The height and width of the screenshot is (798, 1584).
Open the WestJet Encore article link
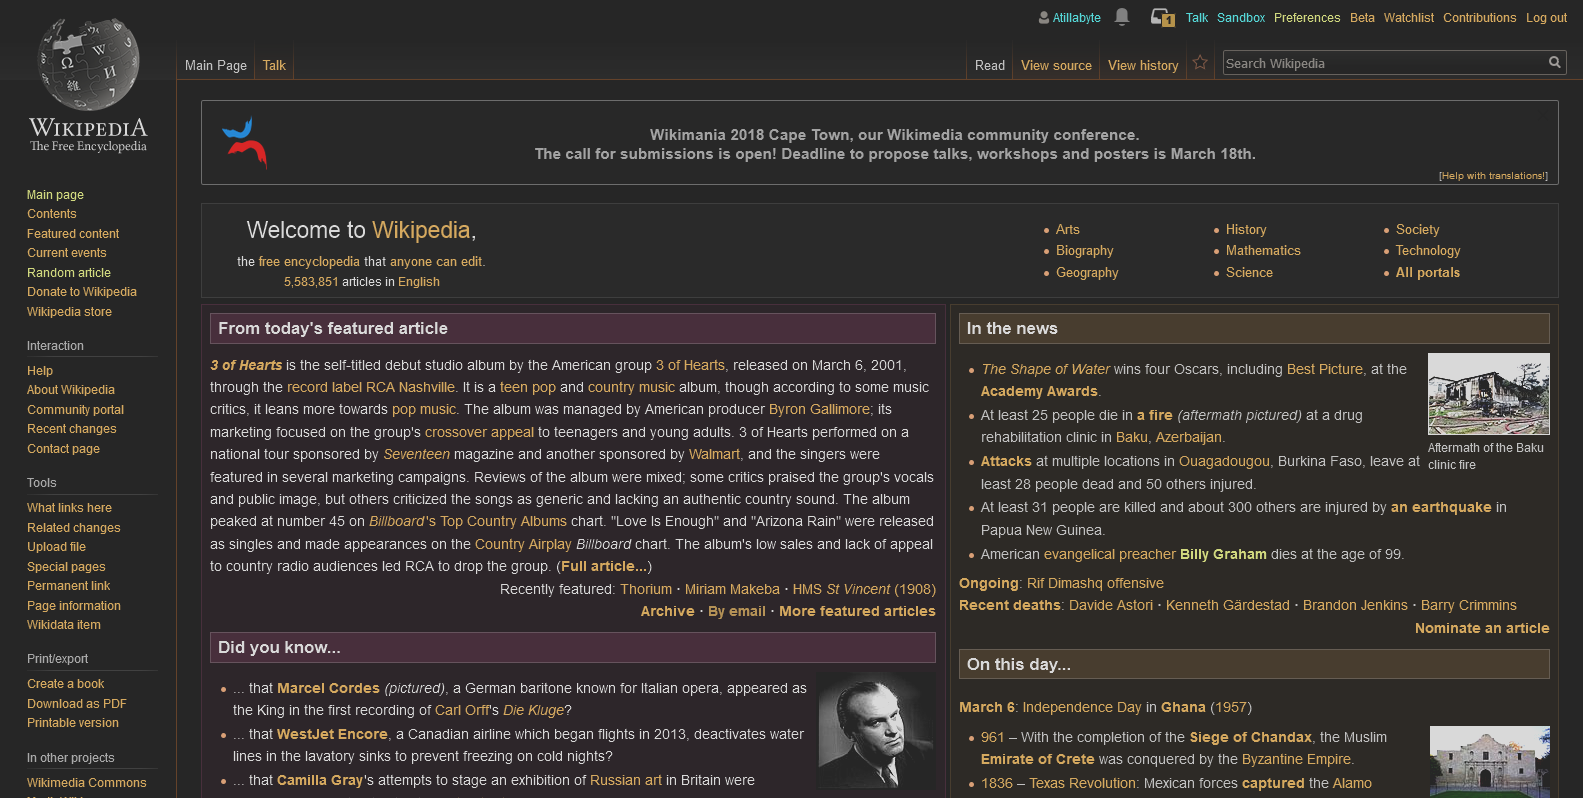click(x=332, y=734)
